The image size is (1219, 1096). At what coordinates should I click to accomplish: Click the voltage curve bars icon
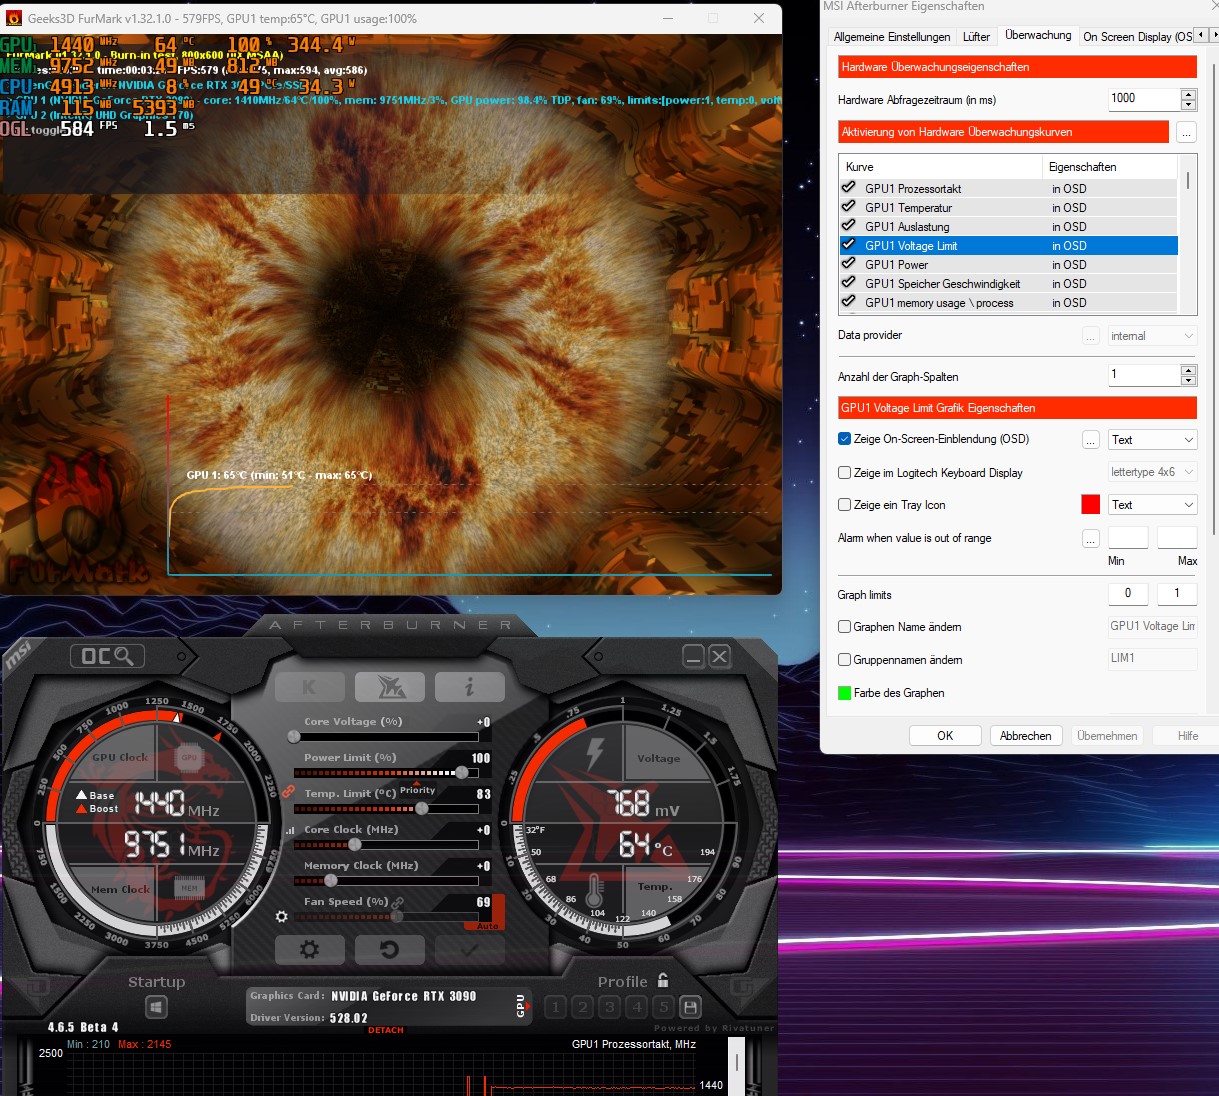click(x=291, y=830)
